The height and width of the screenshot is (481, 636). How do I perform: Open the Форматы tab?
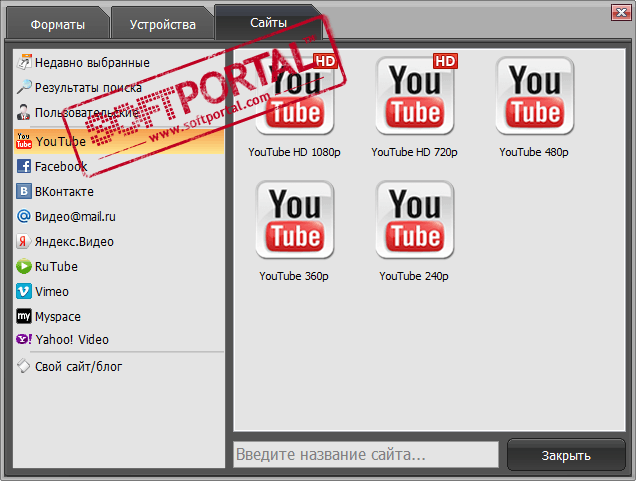[58, 24]
